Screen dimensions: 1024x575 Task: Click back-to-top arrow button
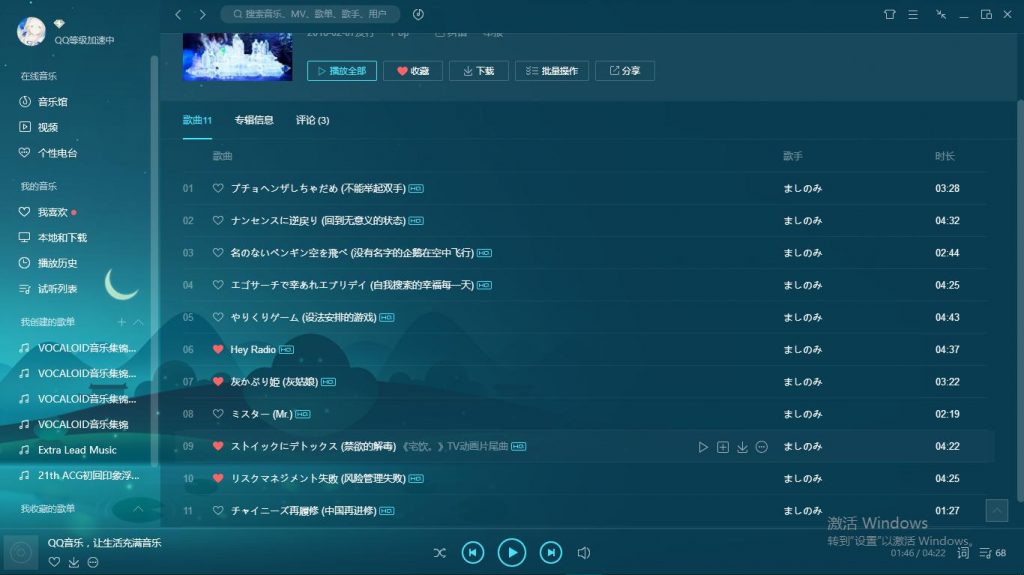tap(997, 510)
